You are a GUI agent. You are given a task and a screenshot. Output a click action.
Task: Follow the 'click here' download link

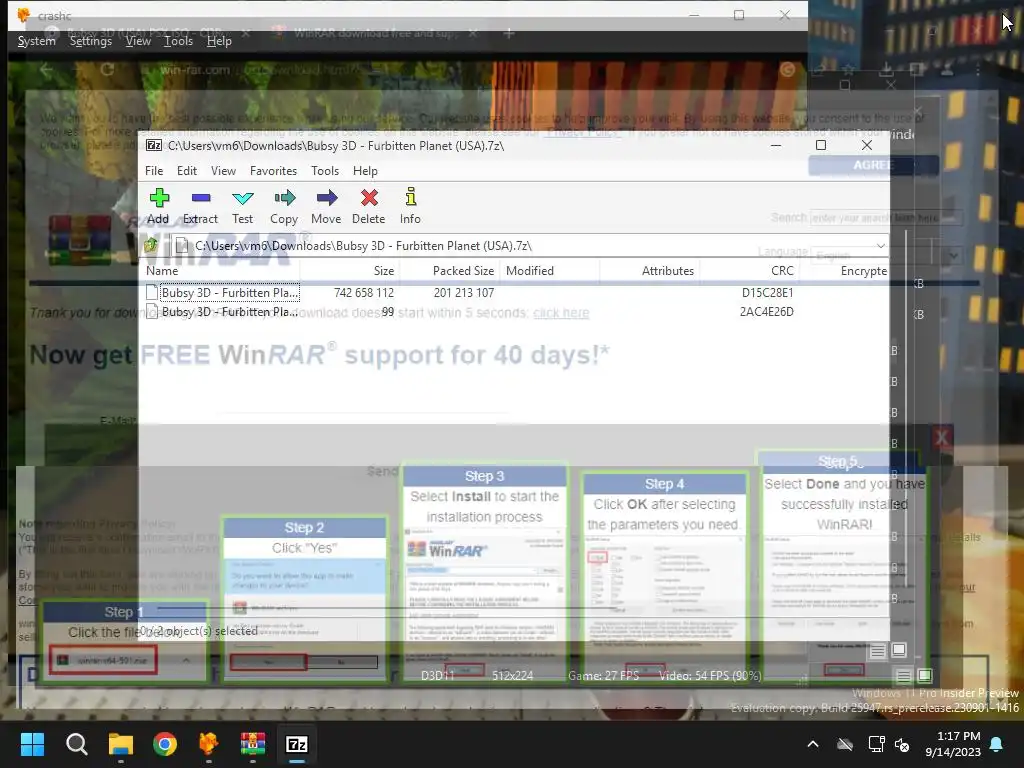pos(561,313)
